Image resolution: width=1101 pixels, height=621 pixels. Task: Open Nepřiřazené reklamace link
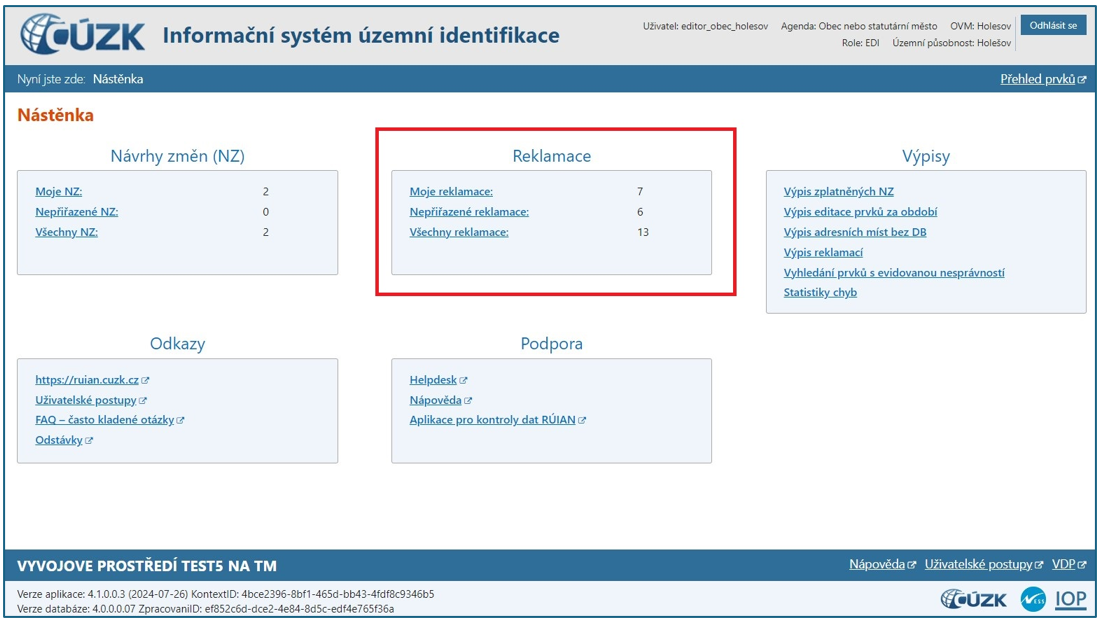pos(469,212)
